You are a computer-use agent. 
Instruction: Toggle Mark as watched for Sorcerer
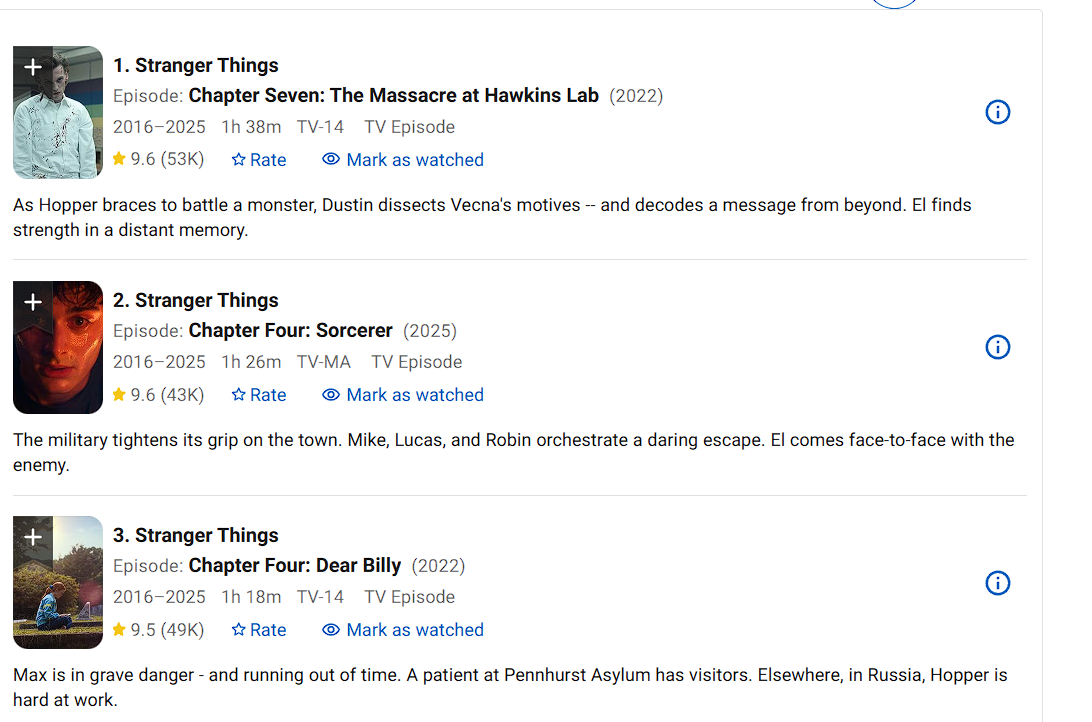[x=403, y=395]
